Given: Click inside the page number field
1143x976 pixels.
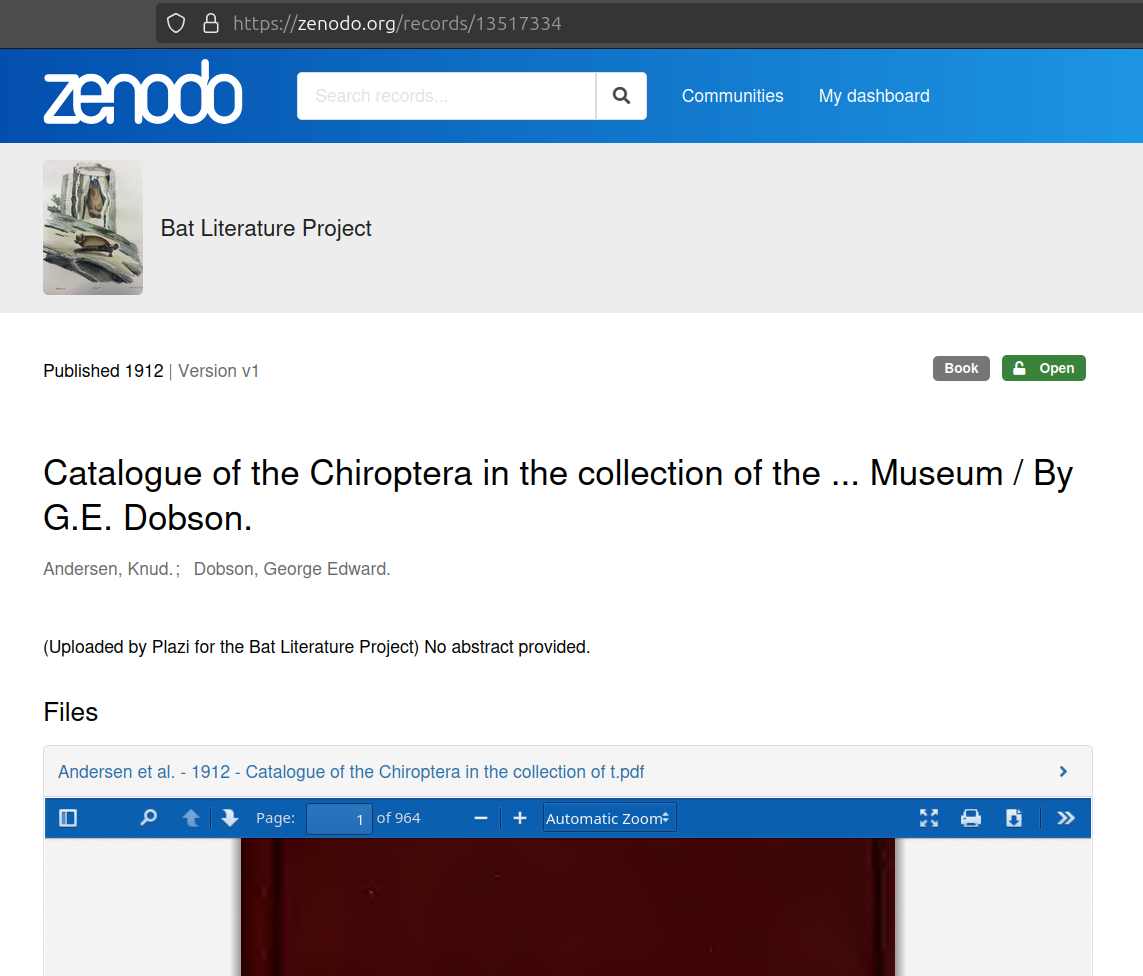Looking at the screenshot, I should coord(340,818).
